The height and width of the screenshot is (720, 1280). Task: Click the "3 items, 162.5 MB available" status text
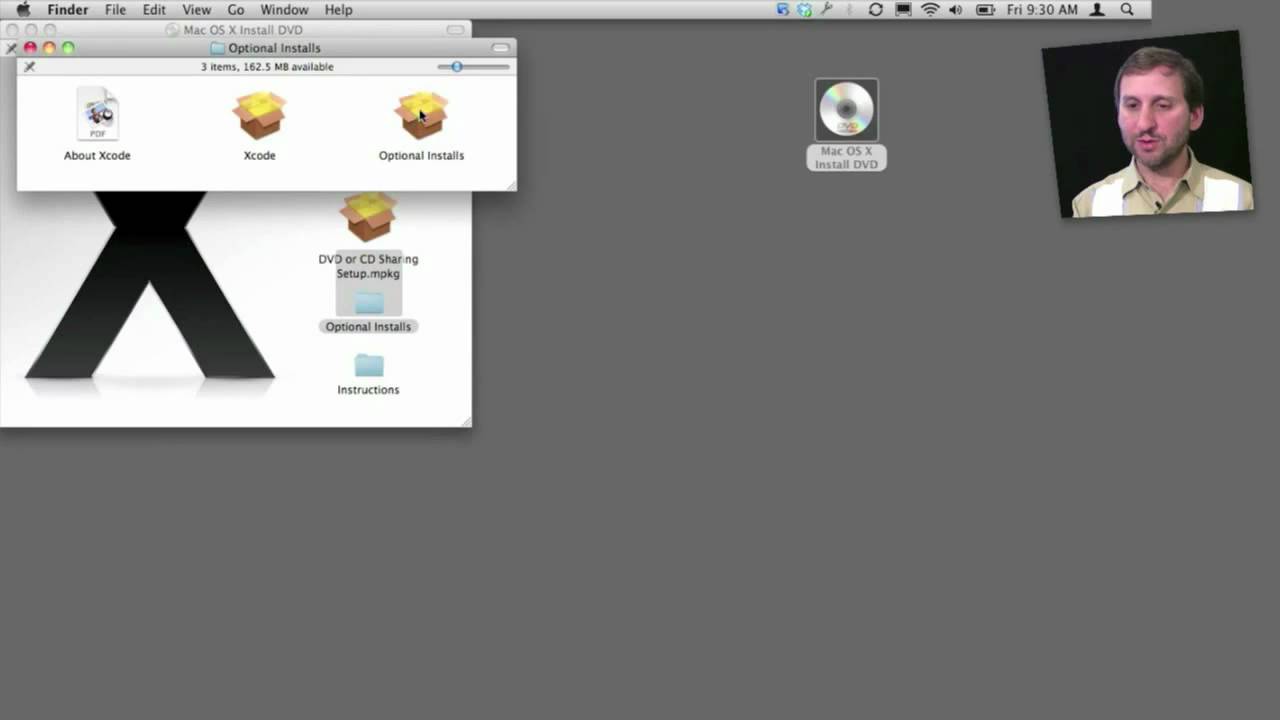pos(267,67)
